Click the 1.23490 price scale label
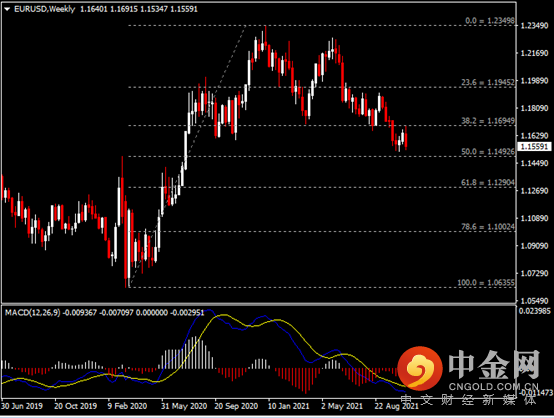554x418 pixels. (534, 25)
